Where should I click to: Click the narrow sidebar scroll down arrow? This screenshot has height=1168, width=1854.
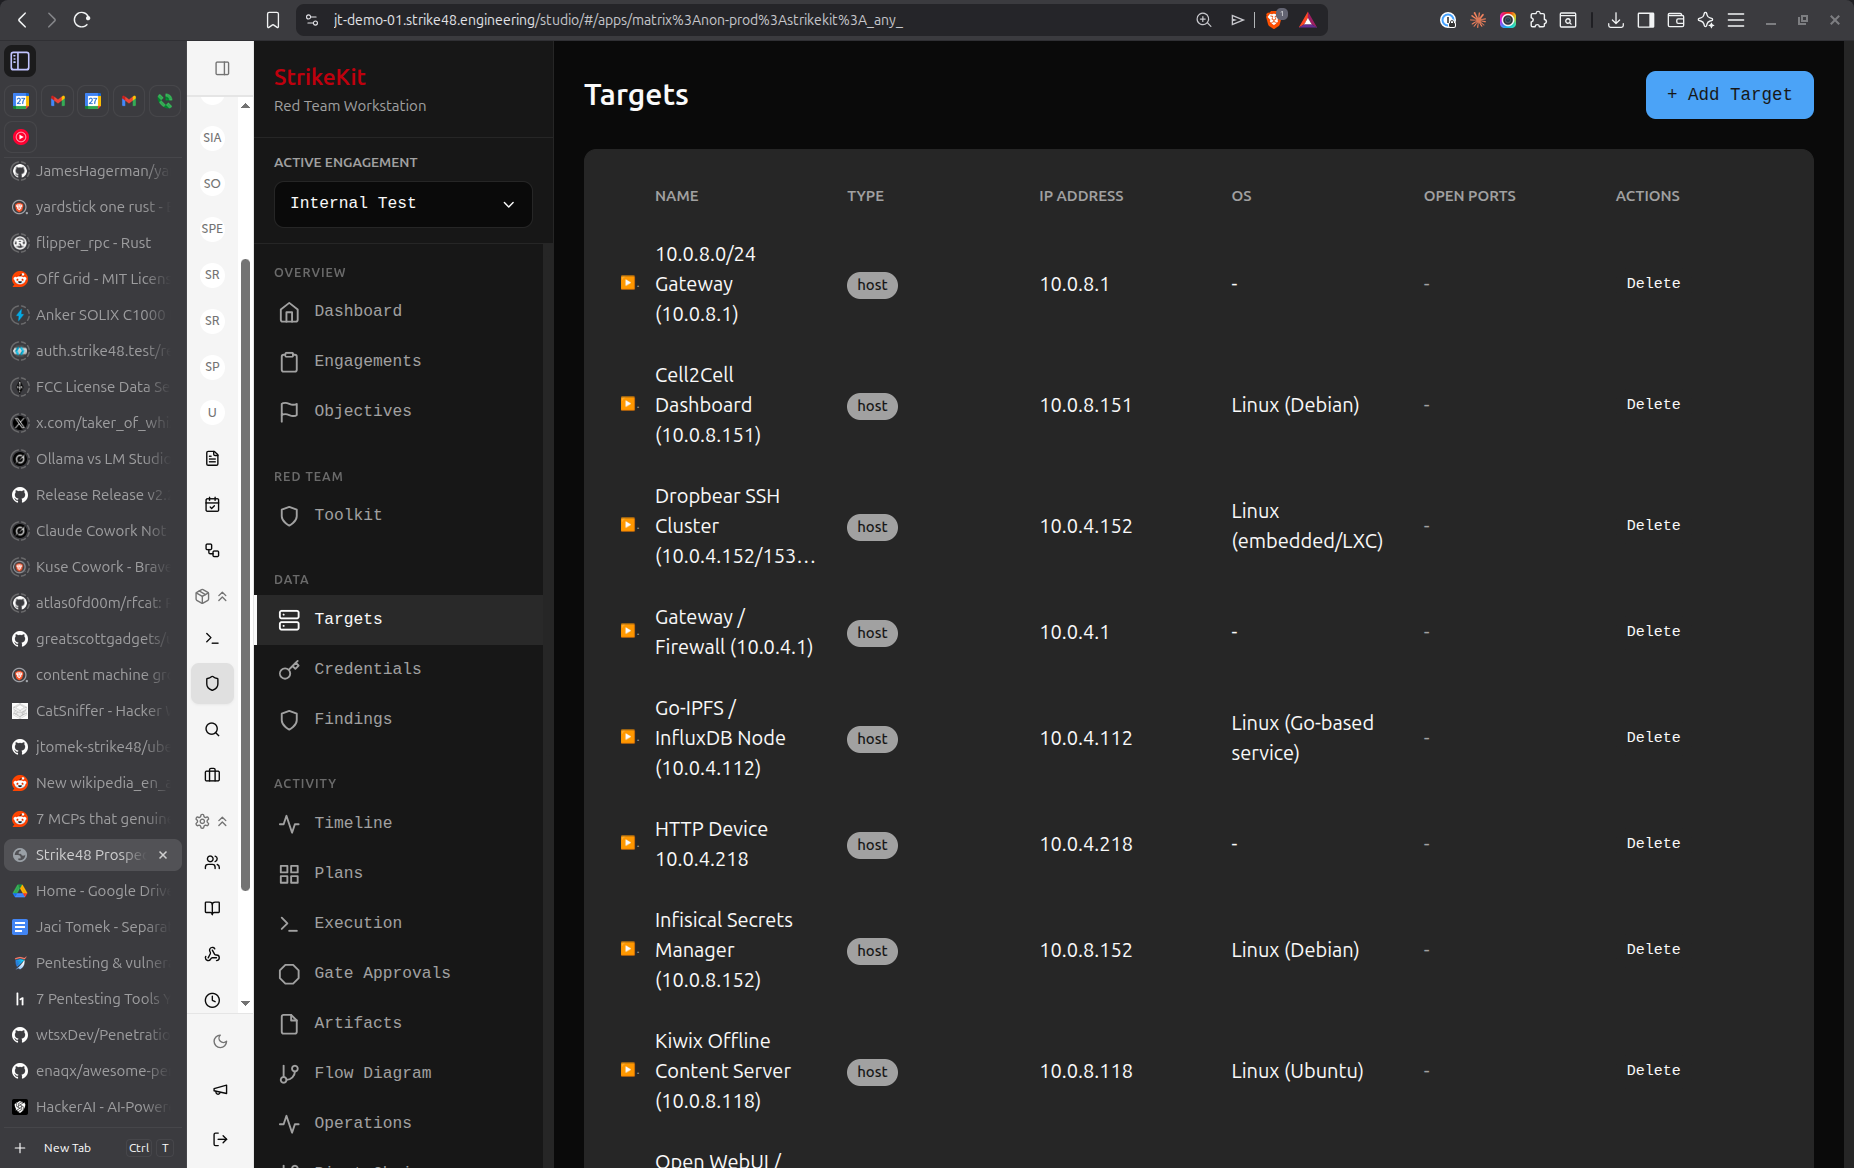(x=245, y=1003)
